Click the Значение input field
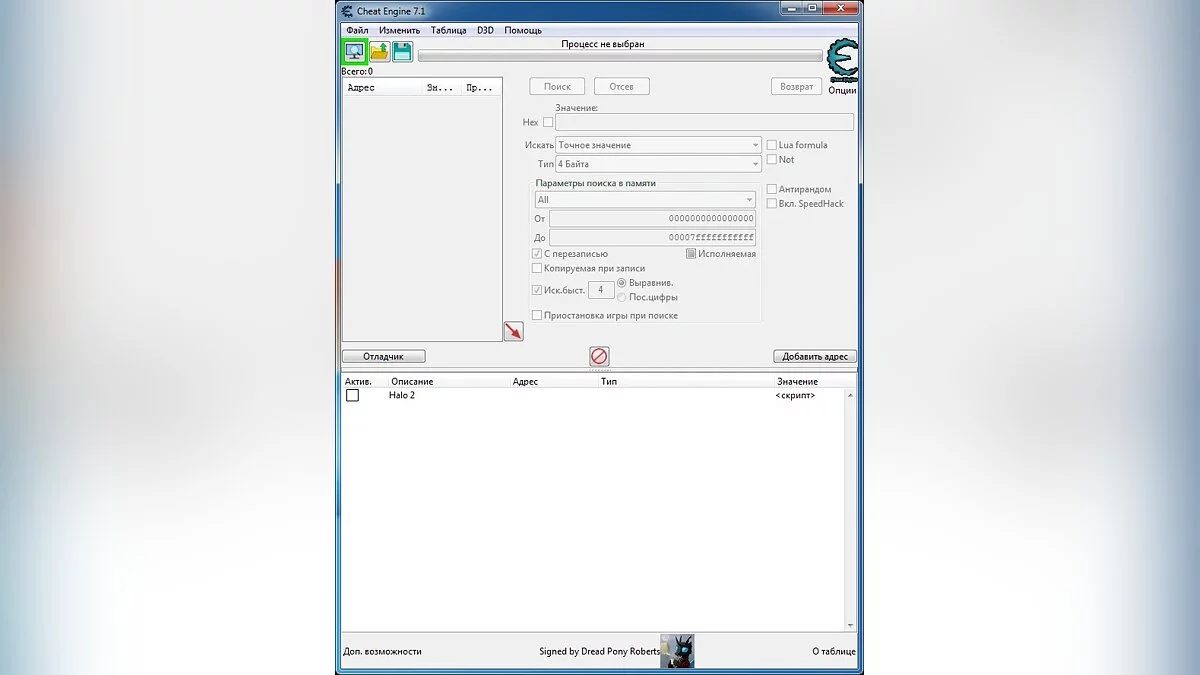 (x=705, y=122)
